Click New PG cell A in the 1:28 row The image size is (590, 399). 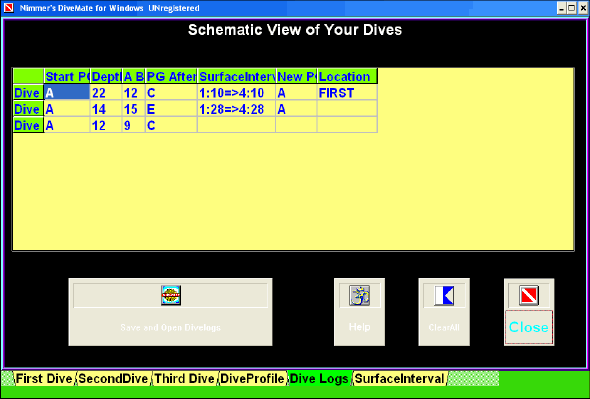pos(297,109)
